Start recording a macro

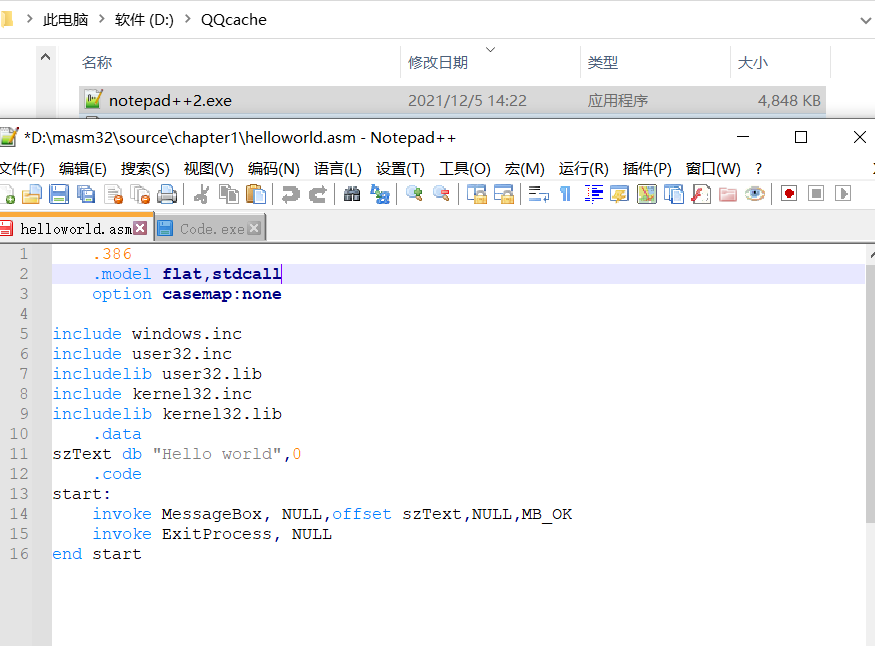click(x=789, y=193)
